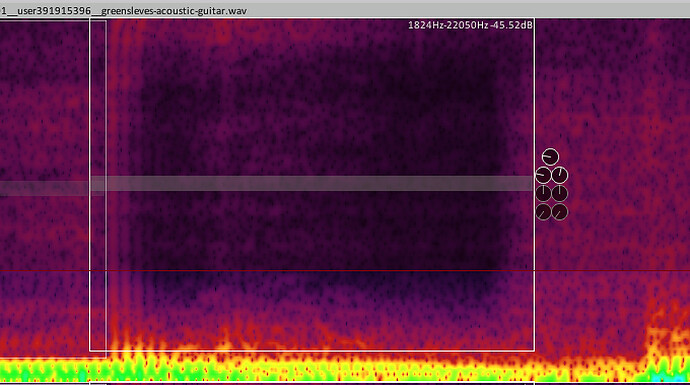
Task: Click the gray horizontal band inside the selection
Action: (x=312, y=183)
